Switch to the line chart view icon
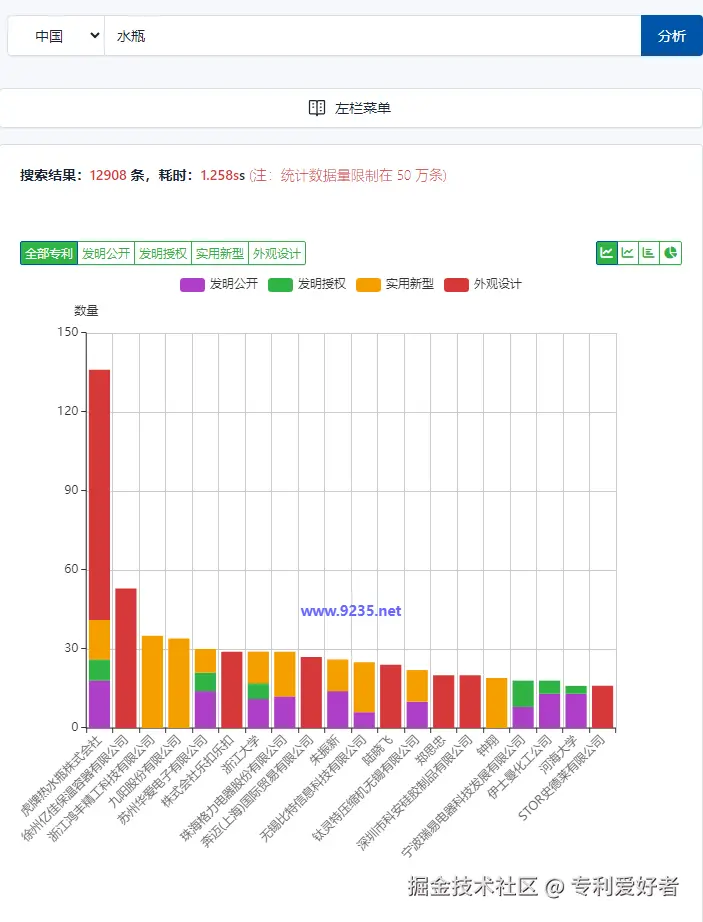The image size is (703, 922). point(627,253)
